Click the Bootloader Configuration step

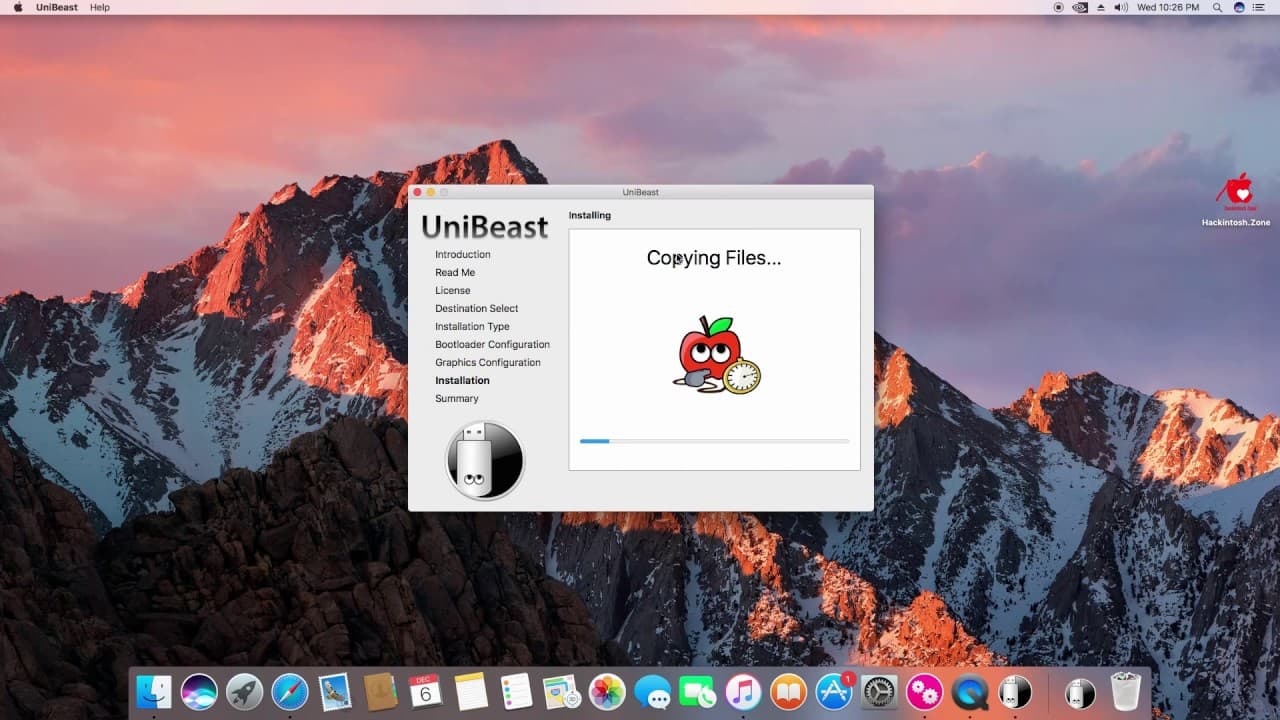(x=492, y=344)
